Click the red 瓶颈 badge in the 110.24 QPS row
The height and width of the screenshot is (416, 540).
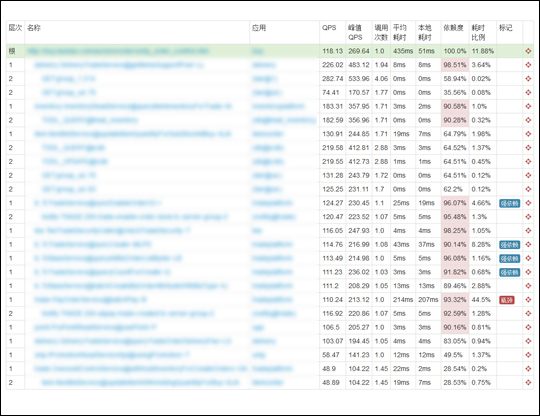tap(507, 300)
